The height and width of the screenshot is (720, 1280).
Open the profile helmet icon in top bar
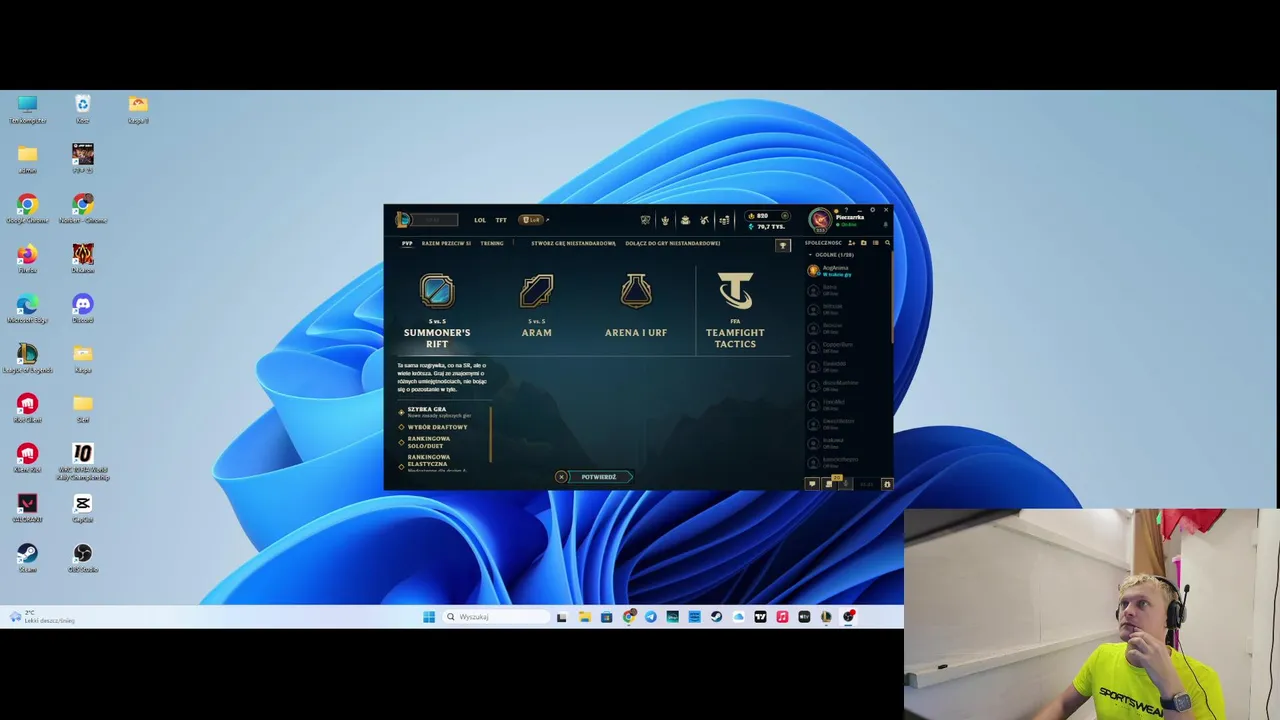pyautogui.click(x=665, y=220)
